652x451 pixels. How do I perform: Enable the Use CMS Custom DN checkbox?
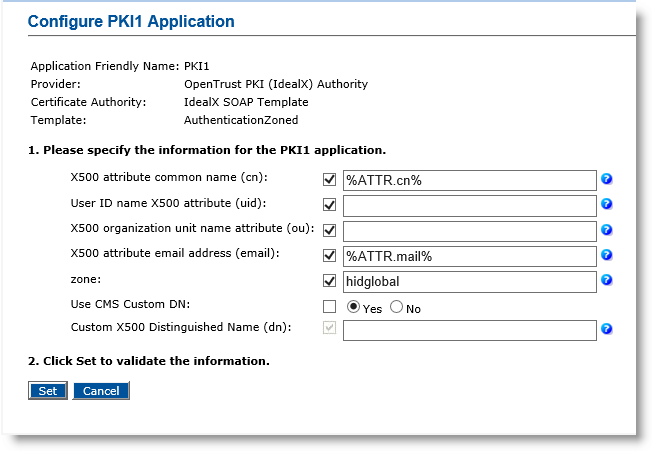[329, 306]
